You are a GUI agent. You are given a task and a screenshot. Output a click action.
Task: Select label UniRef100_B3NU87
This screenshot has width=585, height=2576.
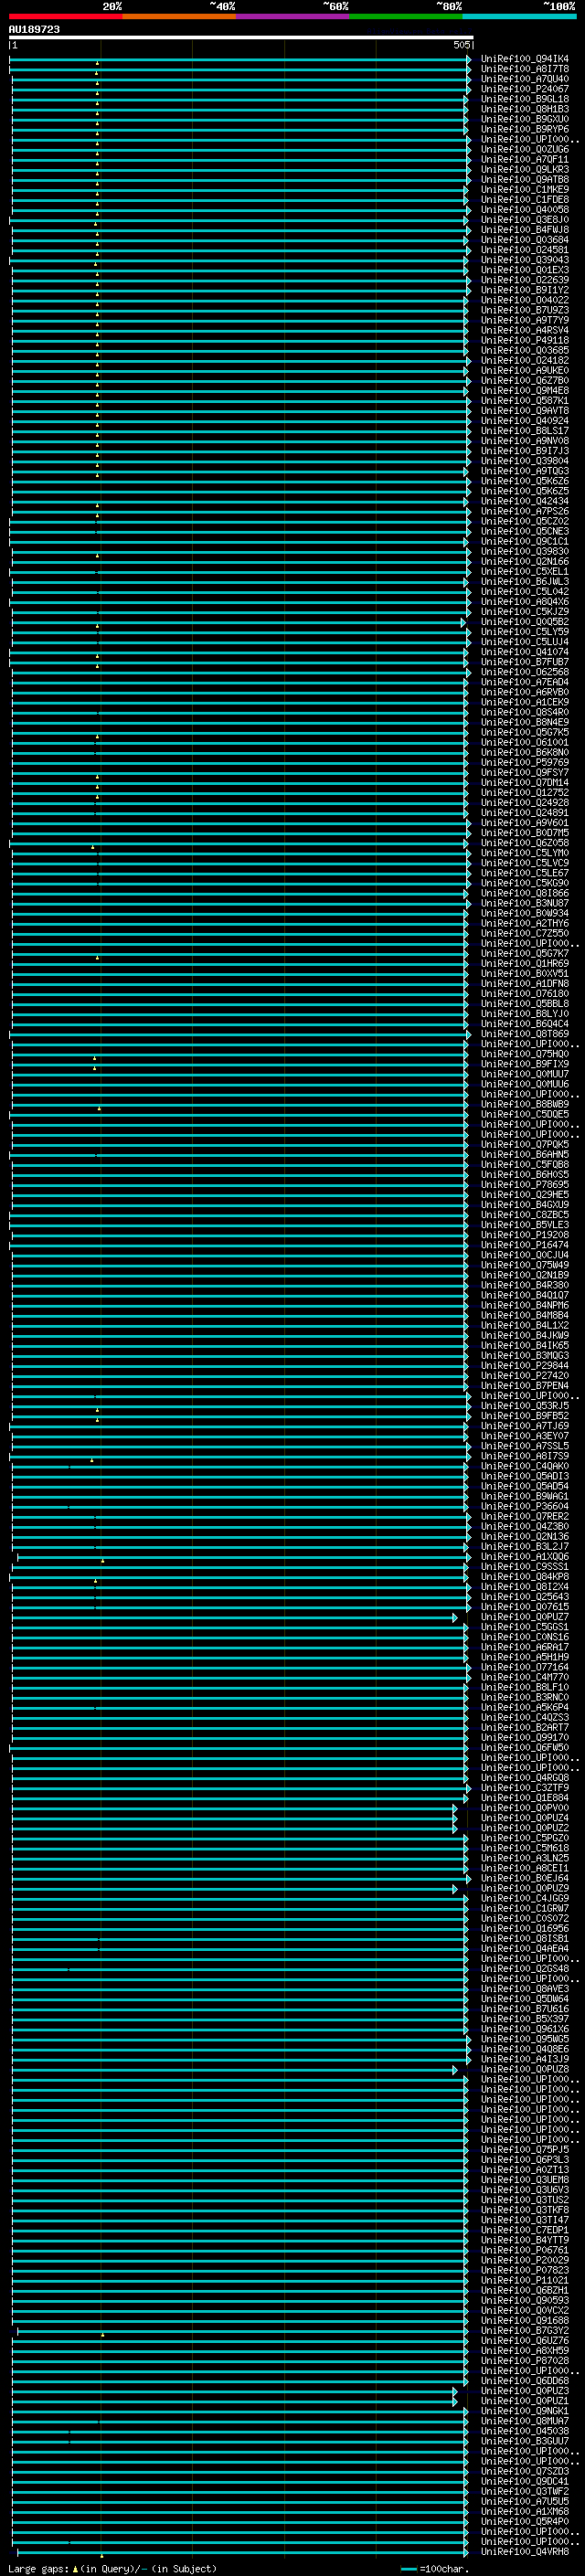[524, 903]
